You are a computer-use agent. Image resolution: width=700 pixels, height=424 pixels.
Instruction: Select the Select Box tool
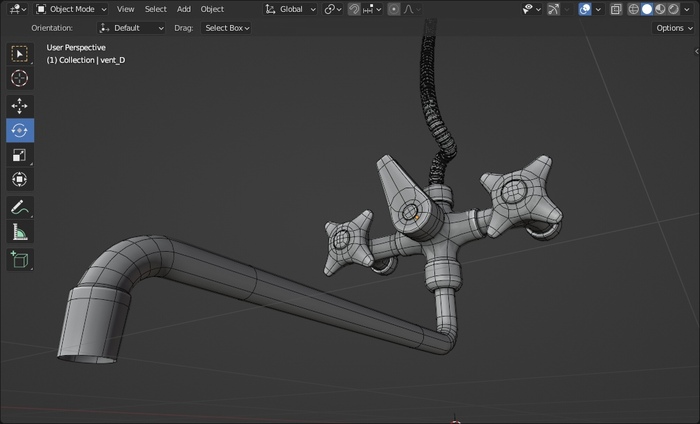click(x=20, y=54)
